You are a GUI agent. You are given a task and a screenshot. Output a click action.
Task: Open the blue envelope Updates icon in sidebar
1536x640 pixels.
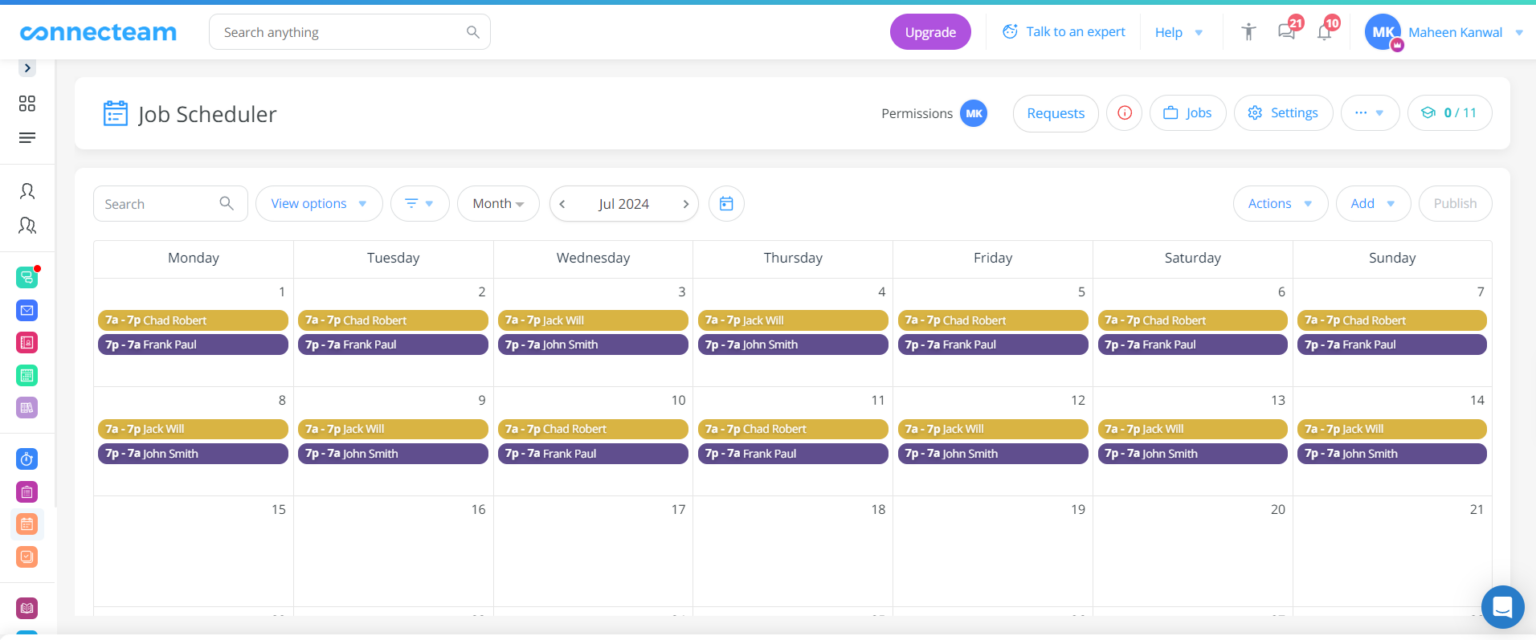click(x=27, y=310)
